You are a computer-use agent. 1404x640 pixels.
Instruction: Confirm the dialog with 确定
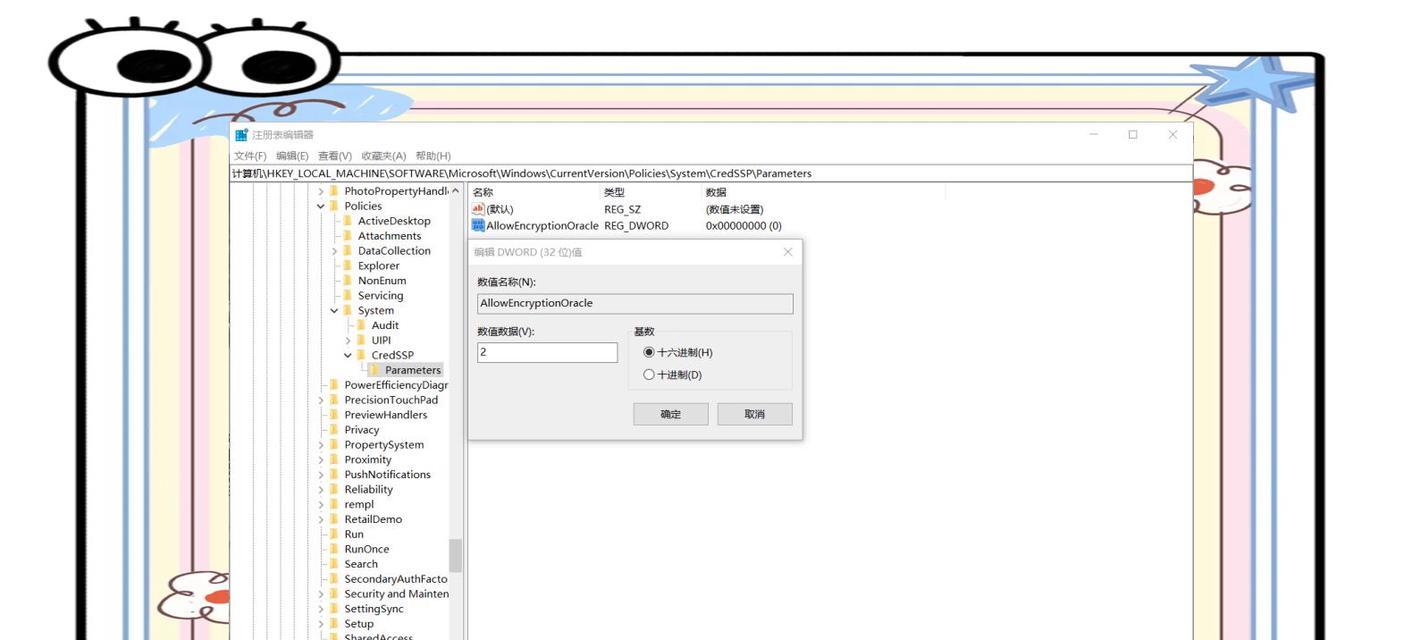671,414
